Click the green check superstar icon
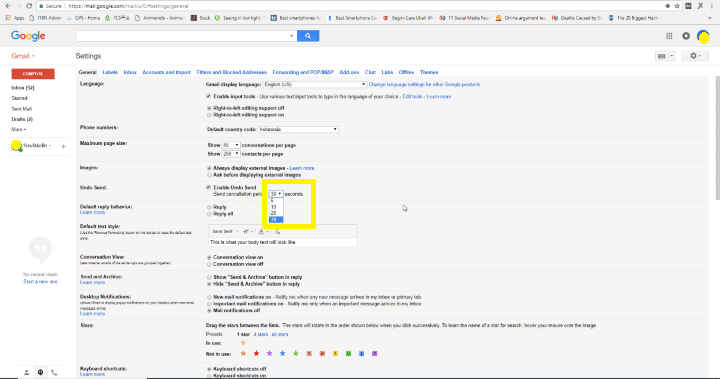This screenshot has height=379, width=720. point(349,354)
